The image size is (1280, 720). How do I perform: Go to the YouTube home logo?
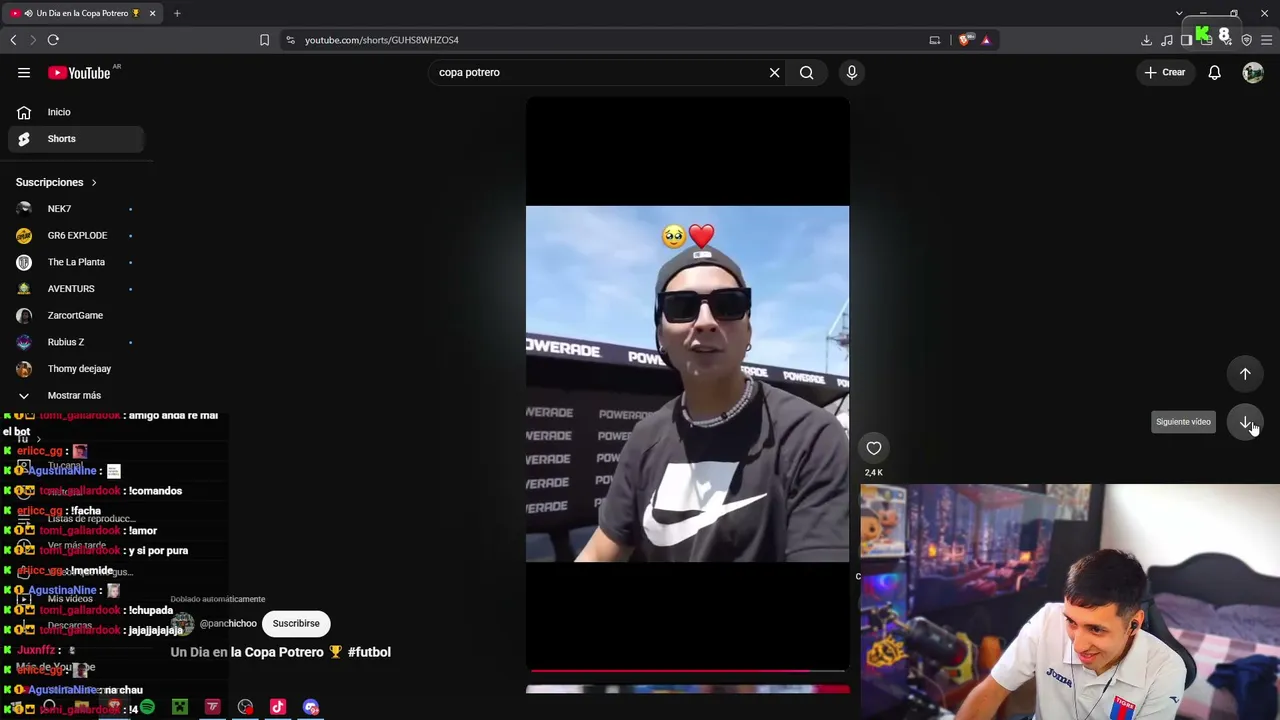[79, 73]
